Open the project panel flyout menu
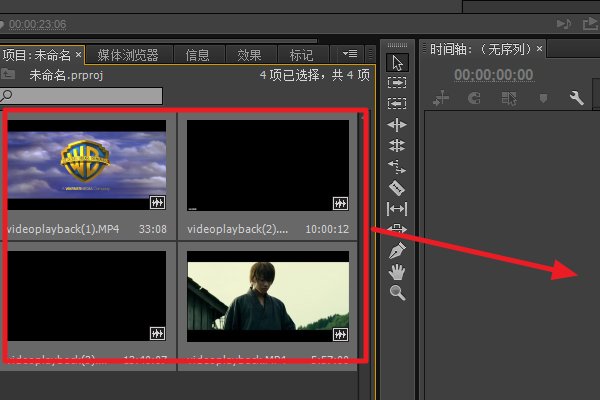This screenshot has width=600, height=400. pos(349,54)
